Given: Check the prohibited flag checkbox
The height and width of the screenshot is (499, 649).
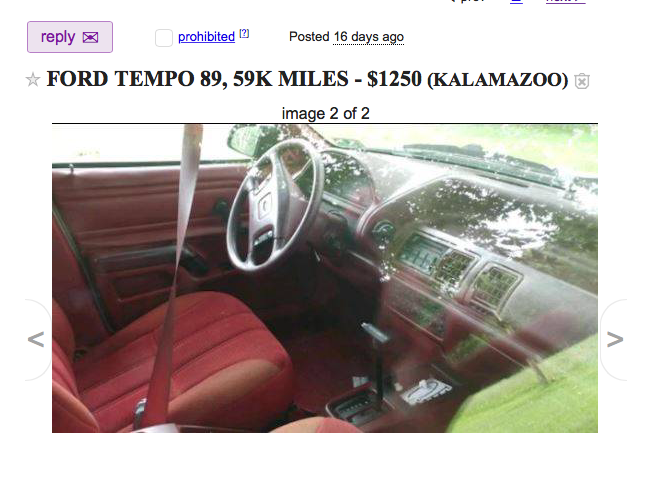Looking at the screenshot, I should coord(163,38).
